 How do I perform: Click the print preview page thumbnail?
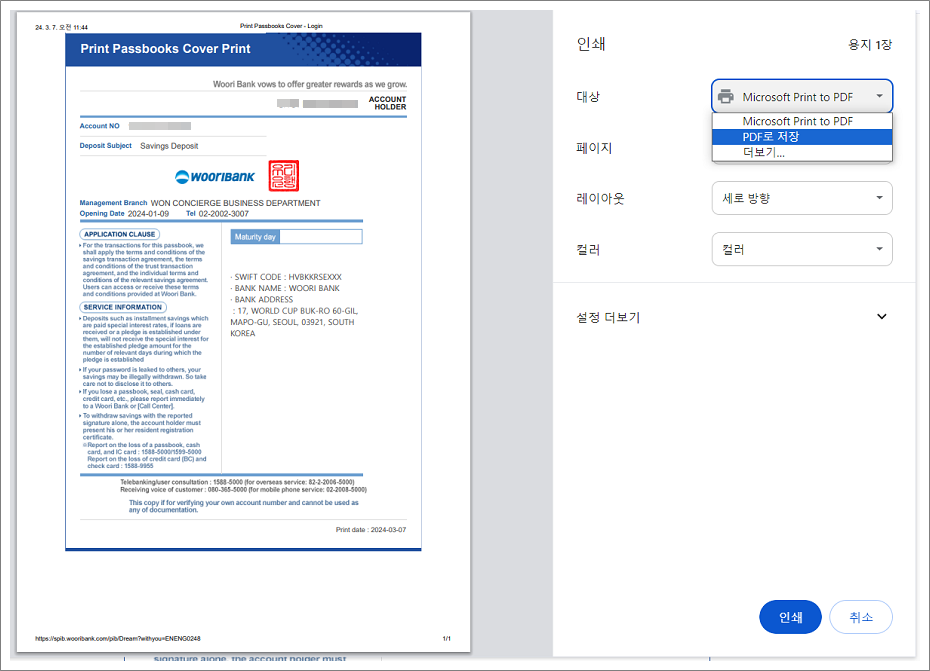tap(243, 332)
